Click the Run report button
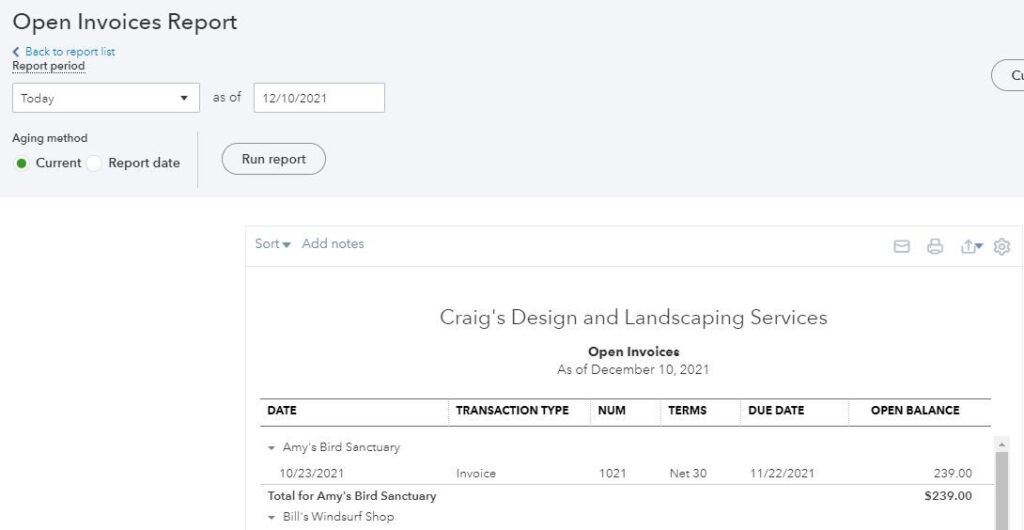 (x=273, y=159)
